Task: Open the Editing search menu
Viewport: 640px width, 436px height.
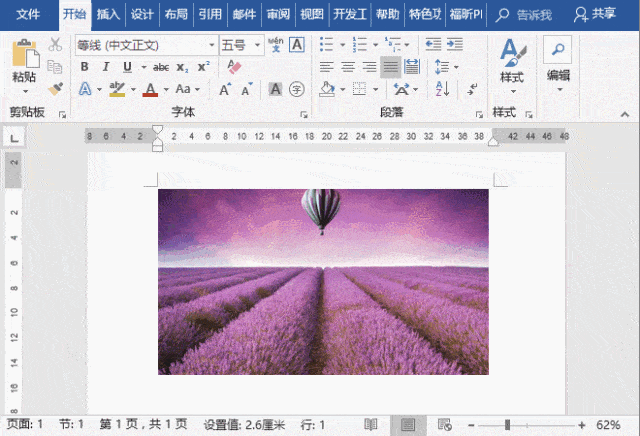Action: 558,64
